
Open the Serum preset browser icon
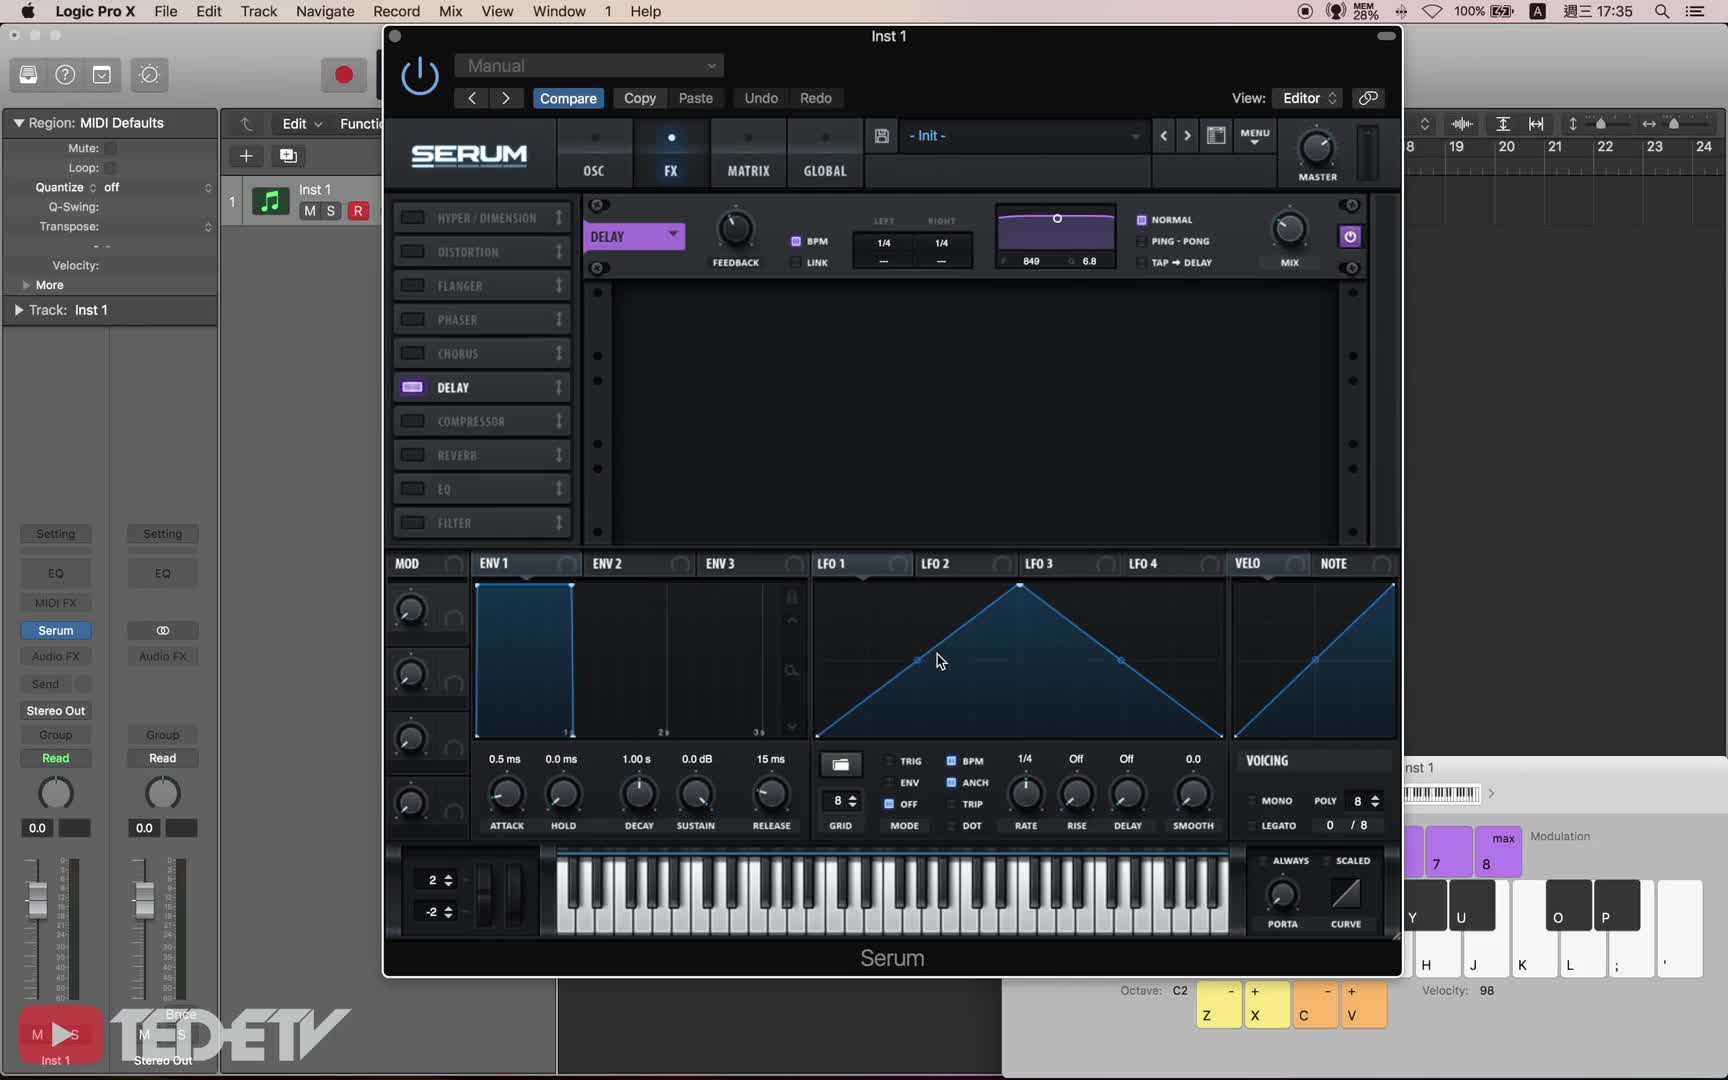[1216, 136]
